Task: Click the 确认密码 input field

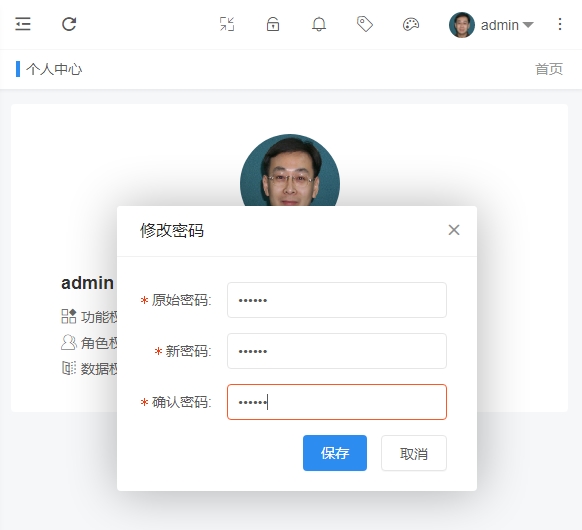Action: coord(337,402)
